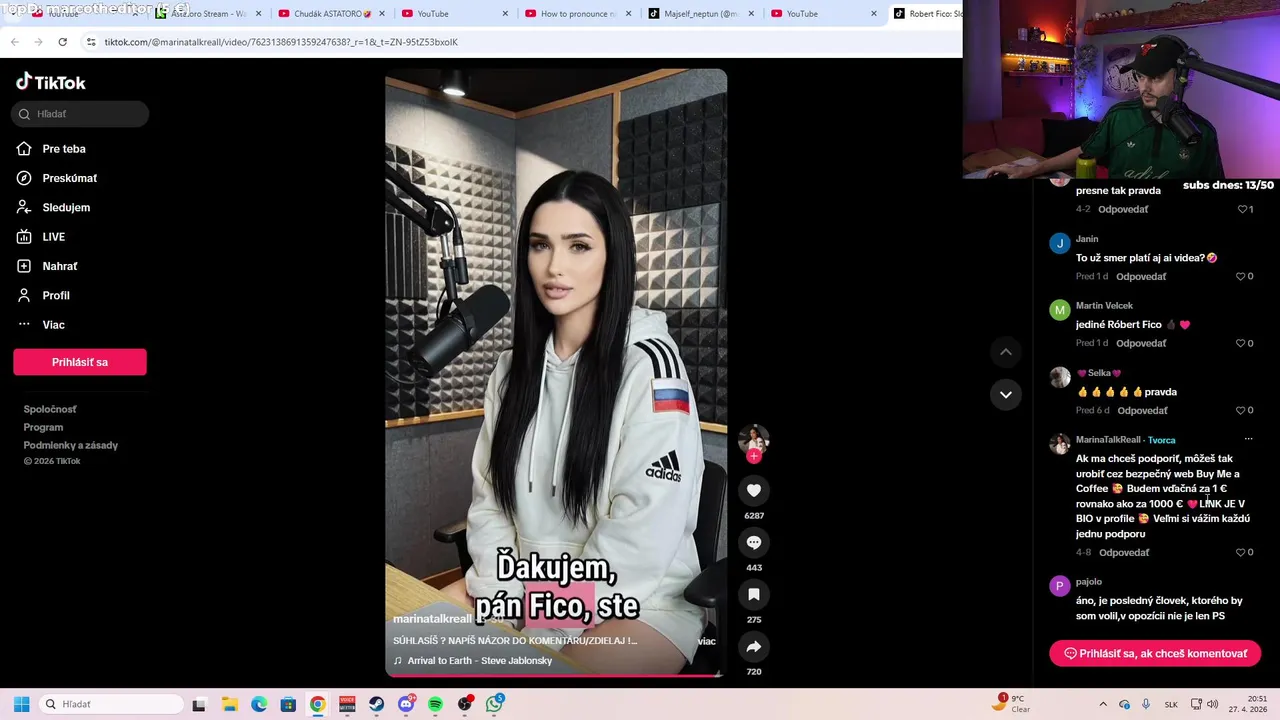Switch to 'Astatoro Stream' tab
Viewport: 1280px width, 720px height.
tap(208, 14)
